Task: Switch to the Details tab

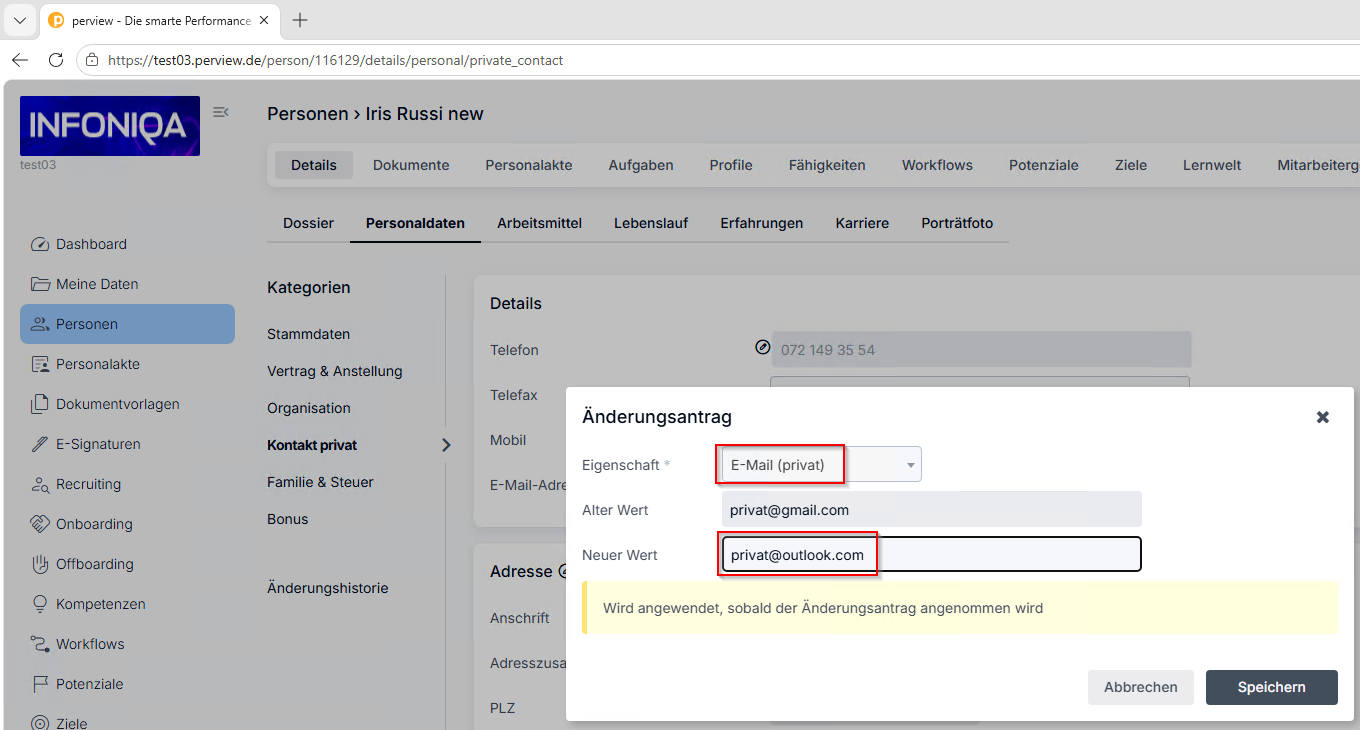Action: (x=314, y=165)
